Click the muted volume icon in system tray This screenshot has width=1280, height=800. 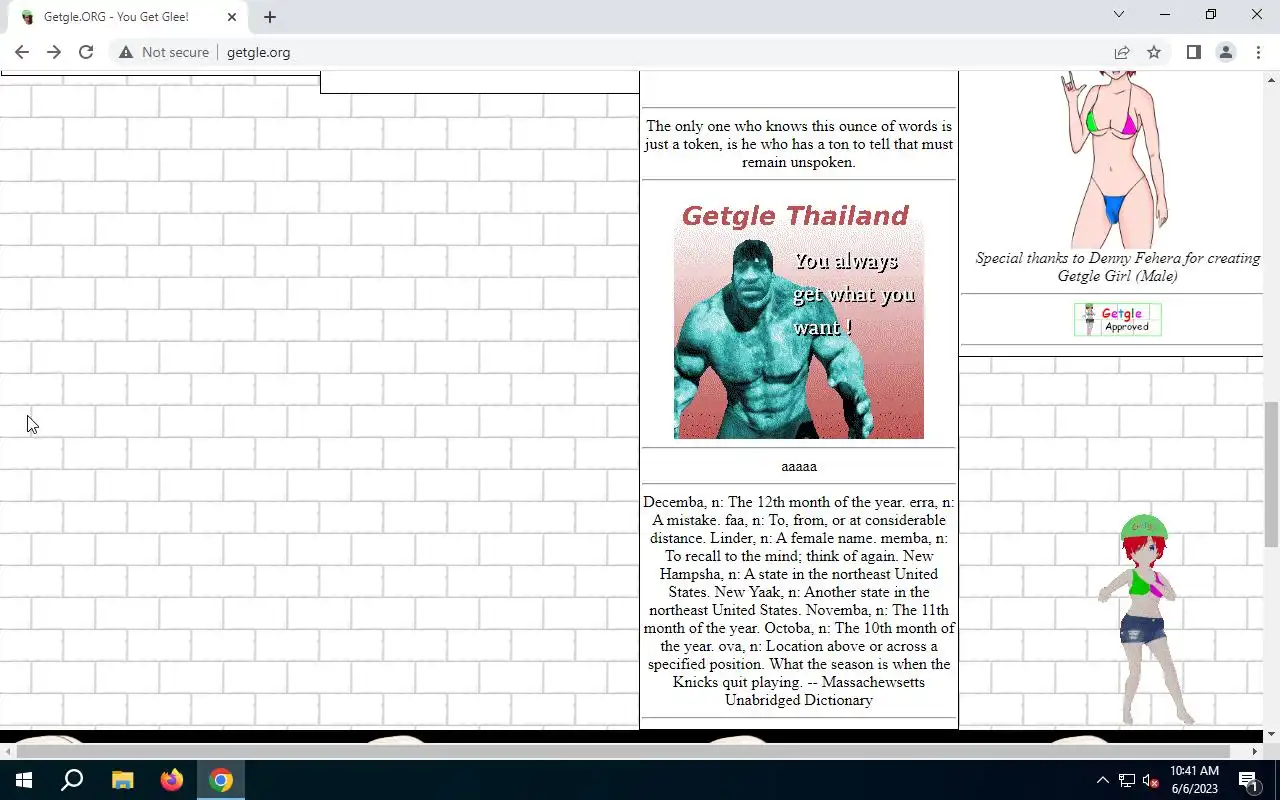pyautogui.click(x=1151, y=780)
